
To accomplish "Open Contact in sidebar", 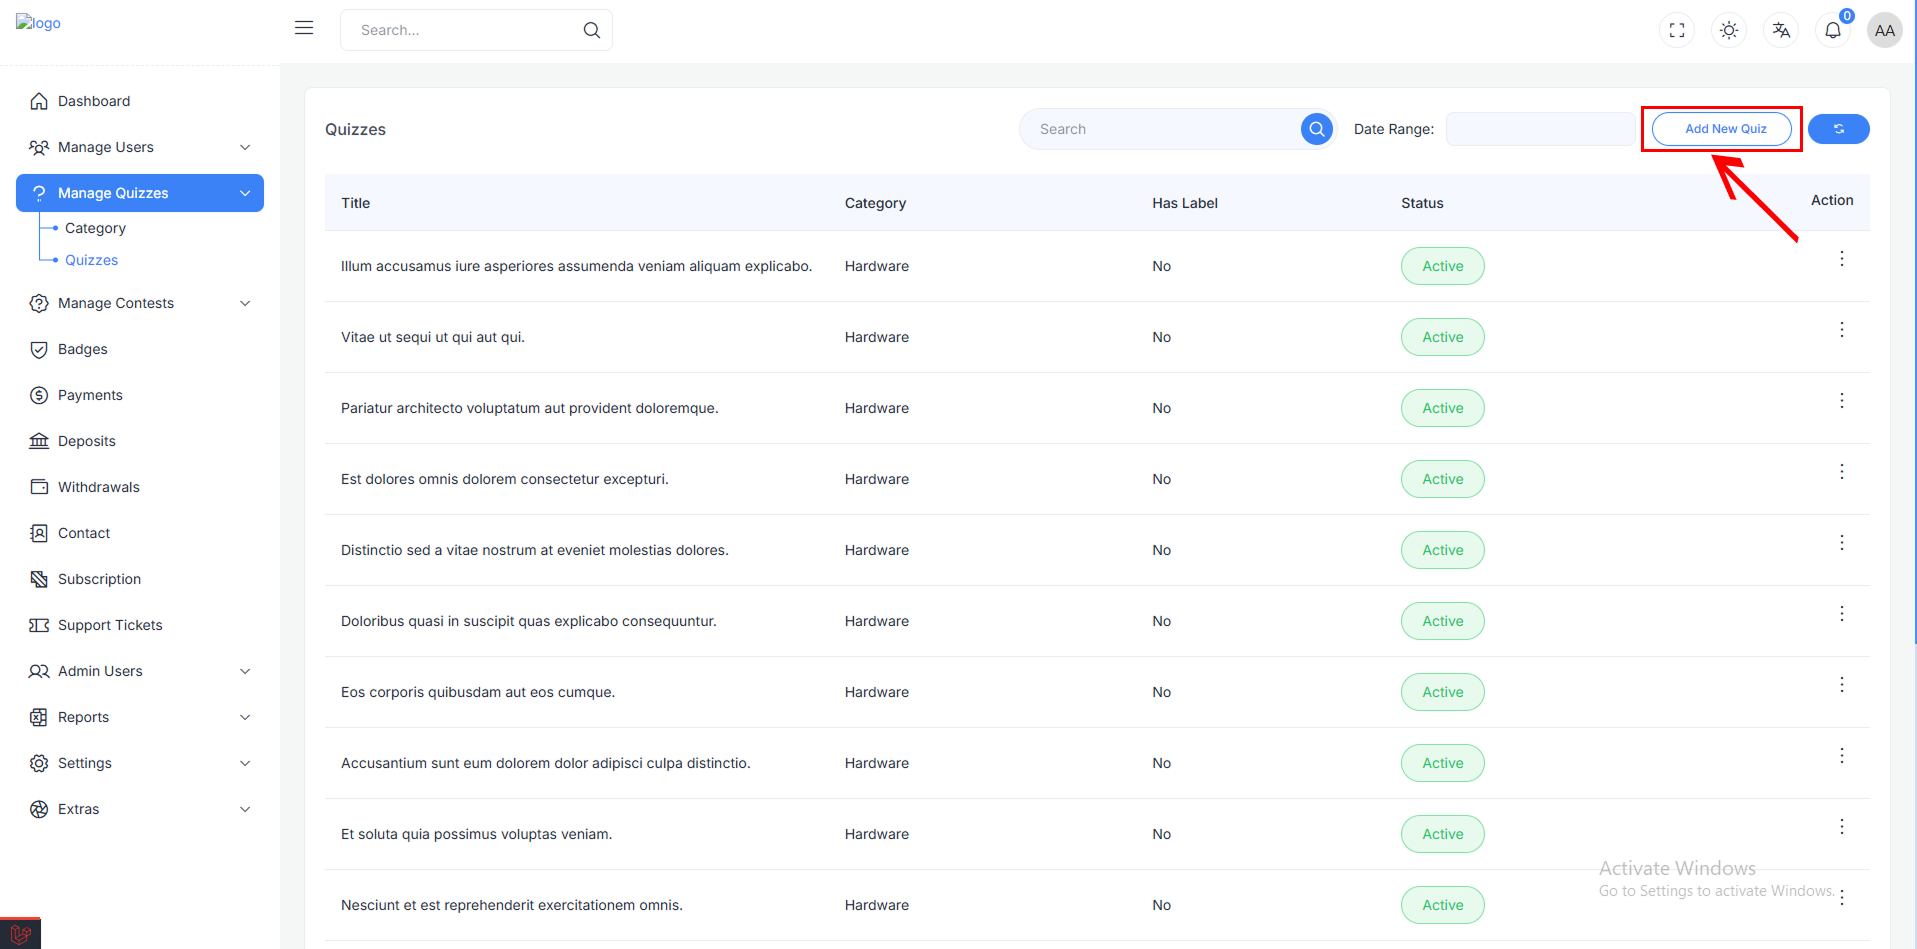I will [x=140, y=533].
